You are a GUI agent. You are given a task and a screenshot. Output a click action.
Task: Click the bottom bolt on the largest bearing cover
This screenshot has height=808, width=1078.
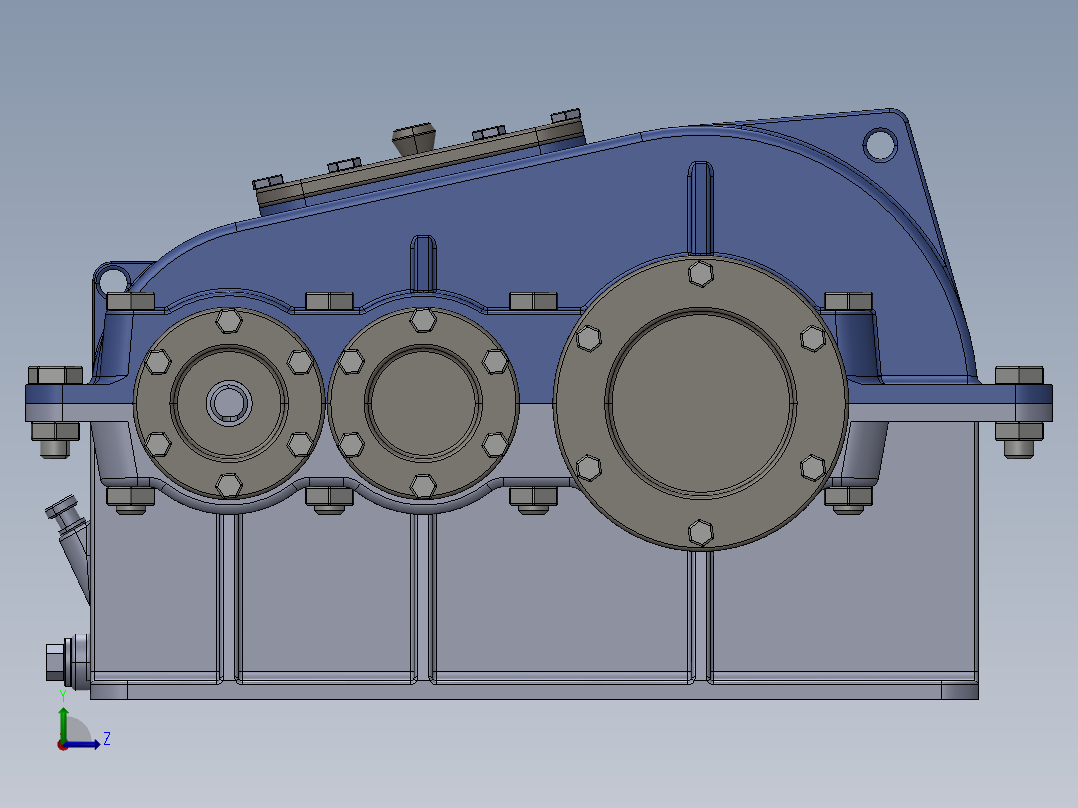pyautogui.click(x=701, y=532)
